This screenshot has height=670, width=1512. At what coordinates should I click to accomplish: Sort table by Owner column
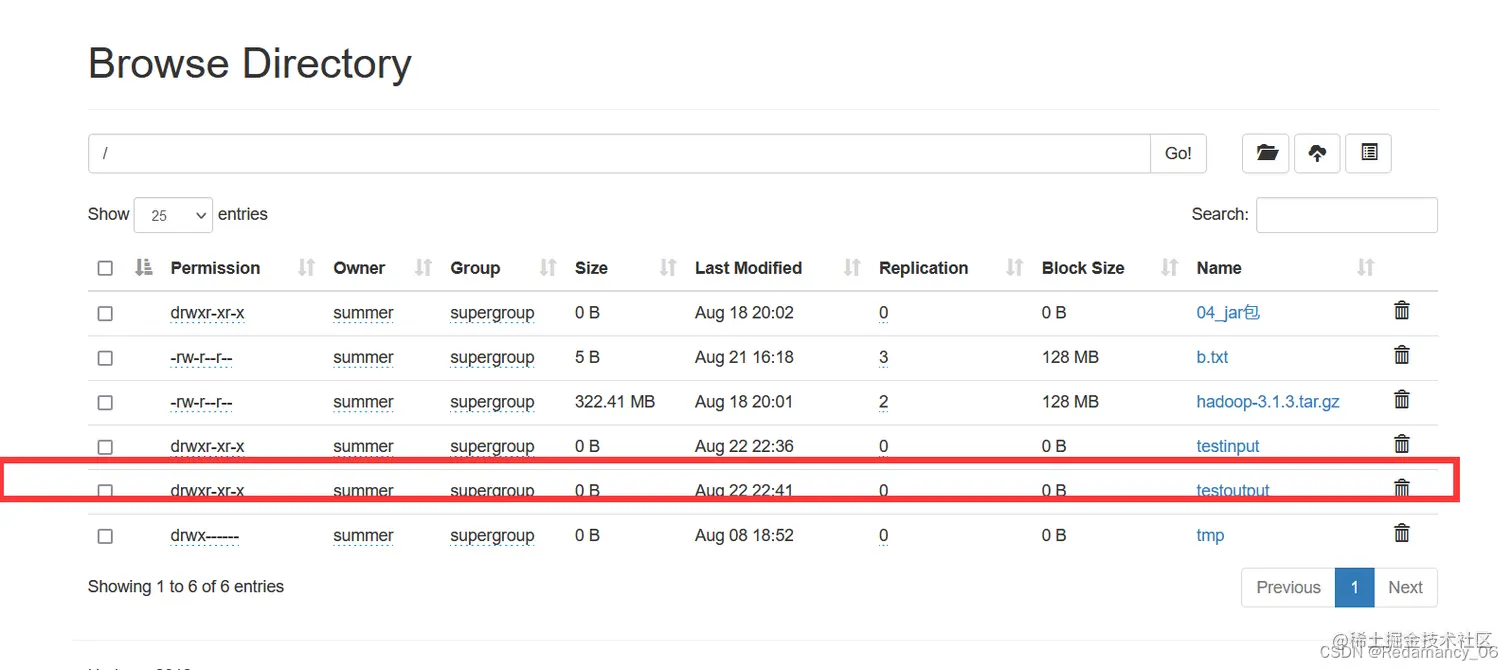(423, 267)
